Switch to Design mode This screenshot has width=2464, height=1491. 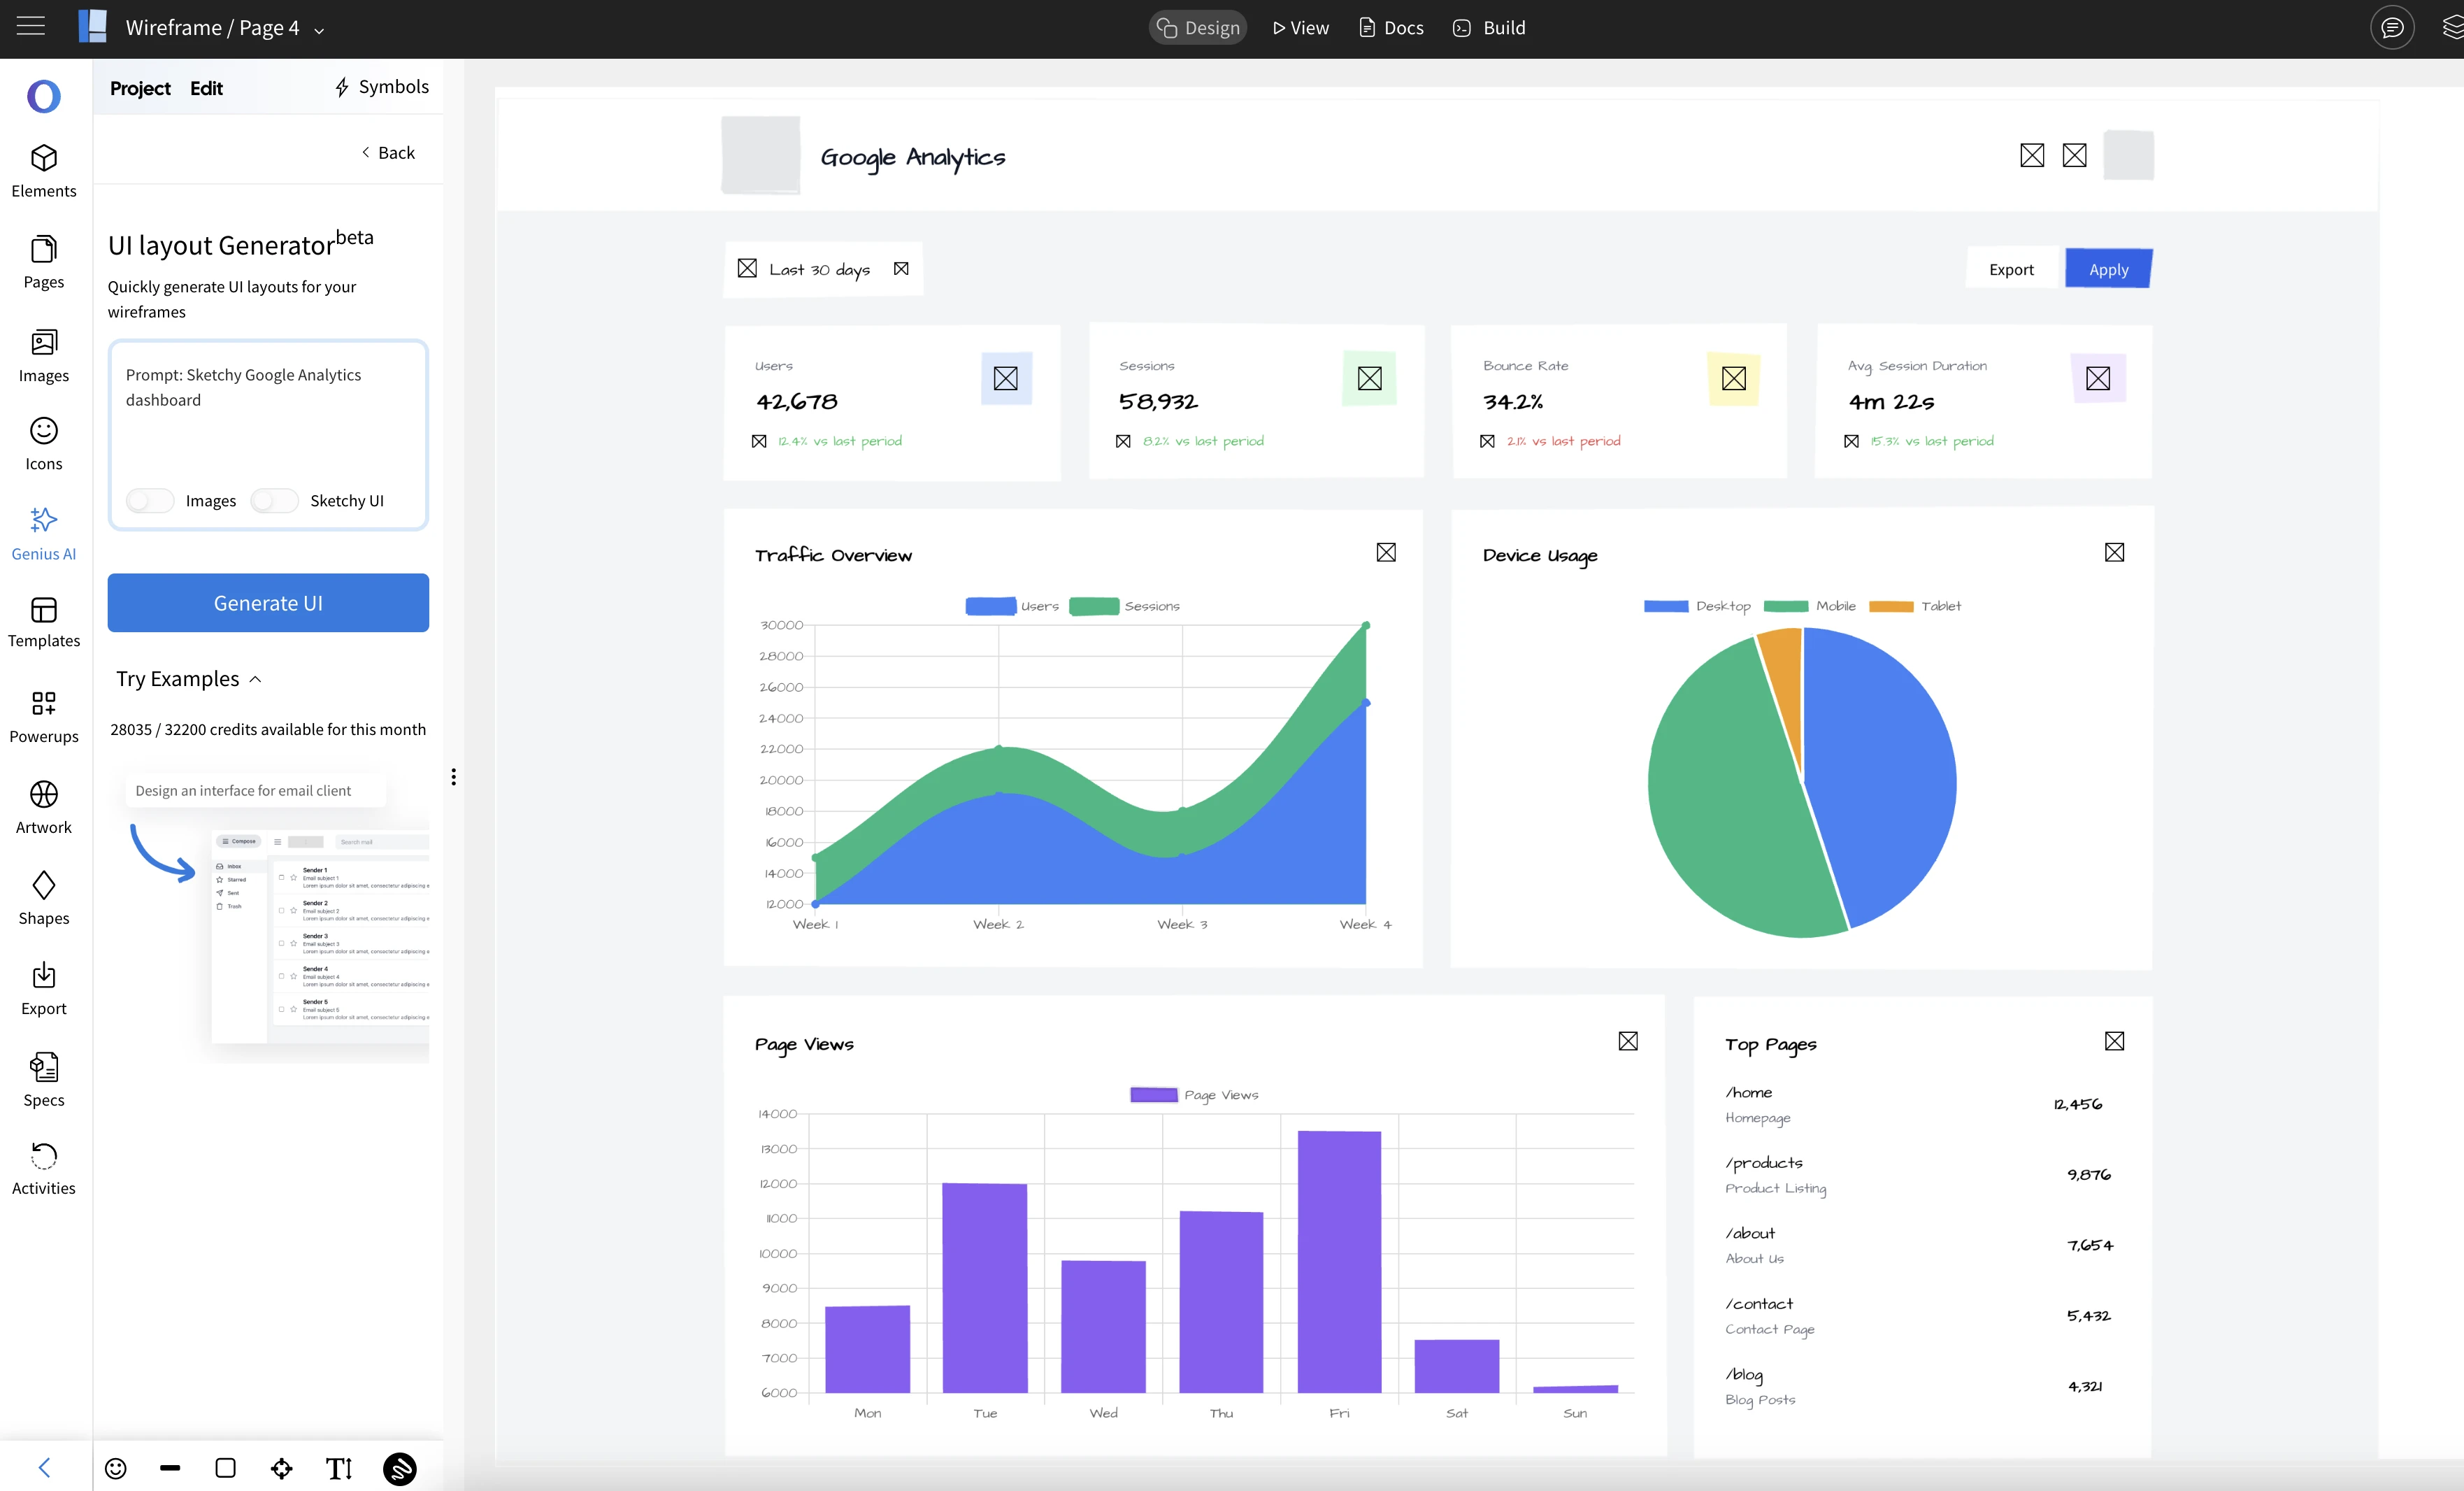tap(1198, 28)
